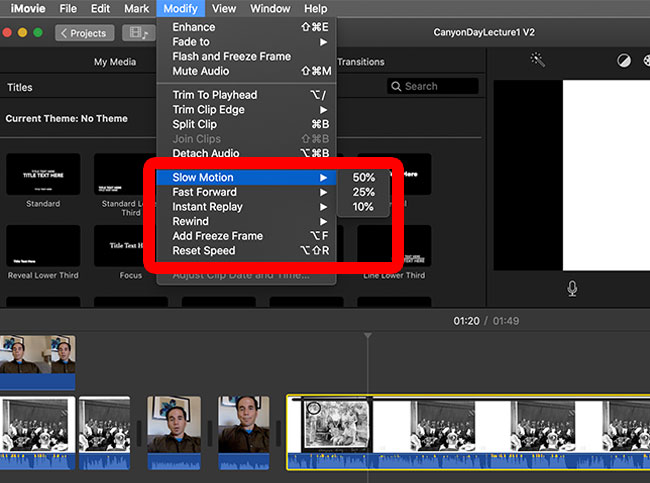Open the Mark menu
The image size is (650, 483).
pos(136,8)
